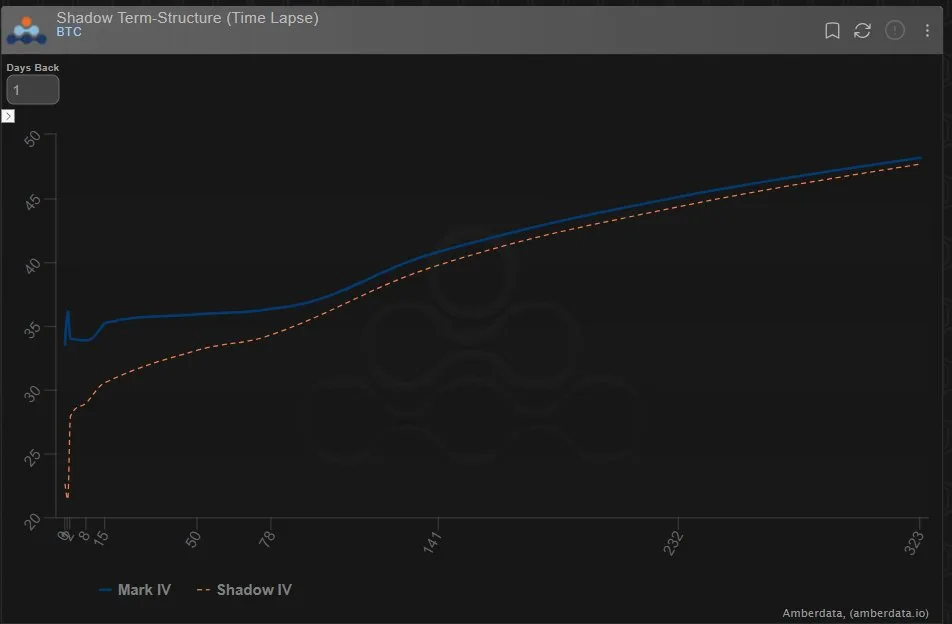Open the info alert circle icon
The width and height of the screenshot is (952, 624).
point(895,30)
